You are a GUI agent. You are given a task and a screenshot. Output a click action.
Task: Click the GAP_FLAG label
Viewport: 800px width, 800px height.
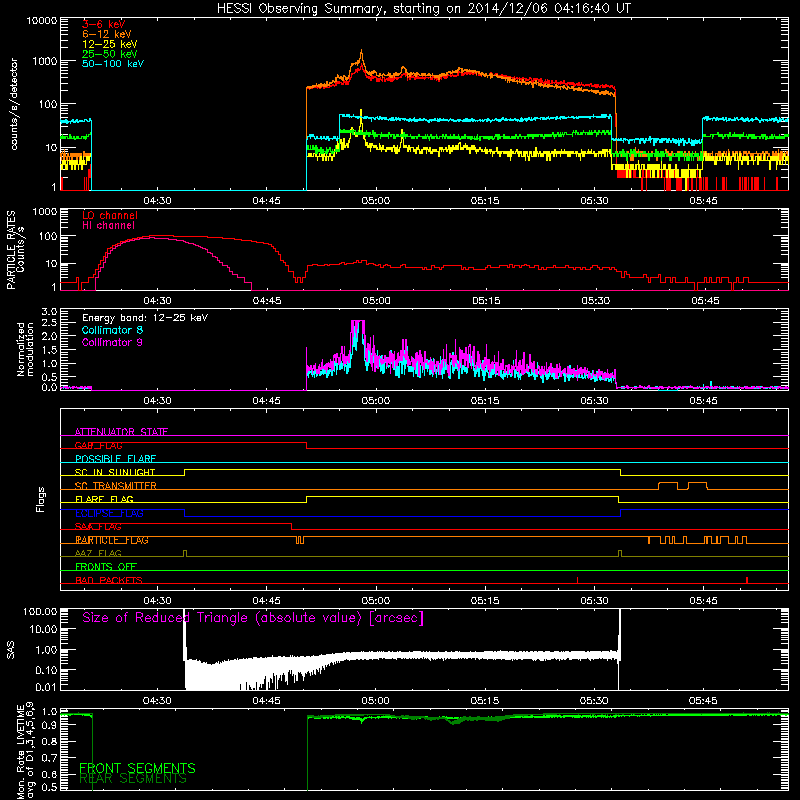click(98, 445)
